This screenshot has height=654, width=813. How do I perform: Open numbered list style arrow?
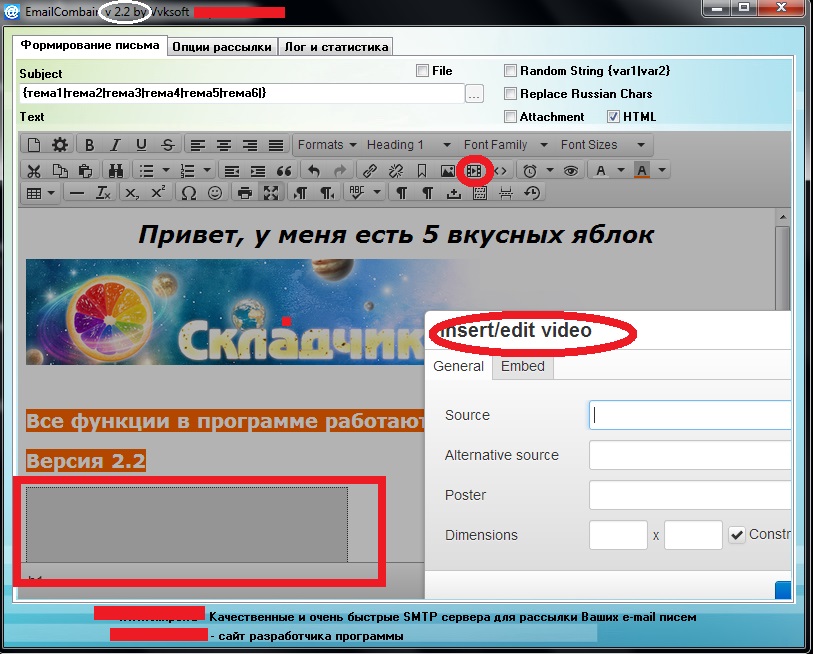click(x=207, y=170)
